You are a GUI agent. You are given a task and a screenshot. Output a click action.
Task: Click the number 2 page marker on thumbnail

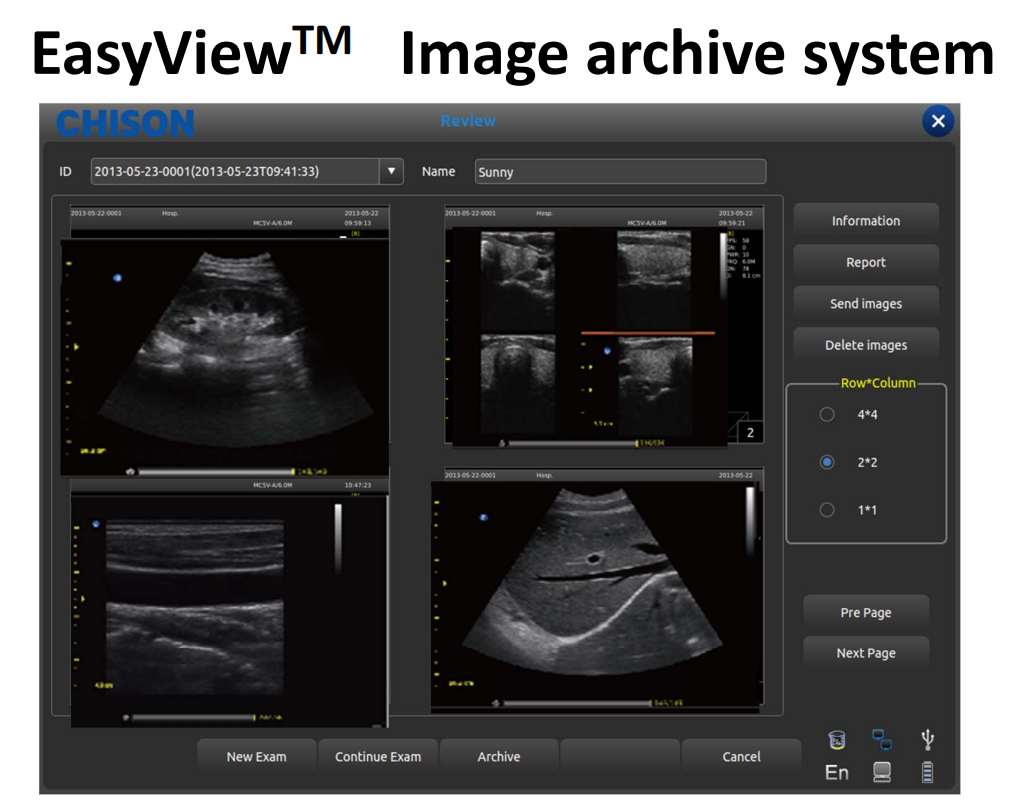pos(750,432)
